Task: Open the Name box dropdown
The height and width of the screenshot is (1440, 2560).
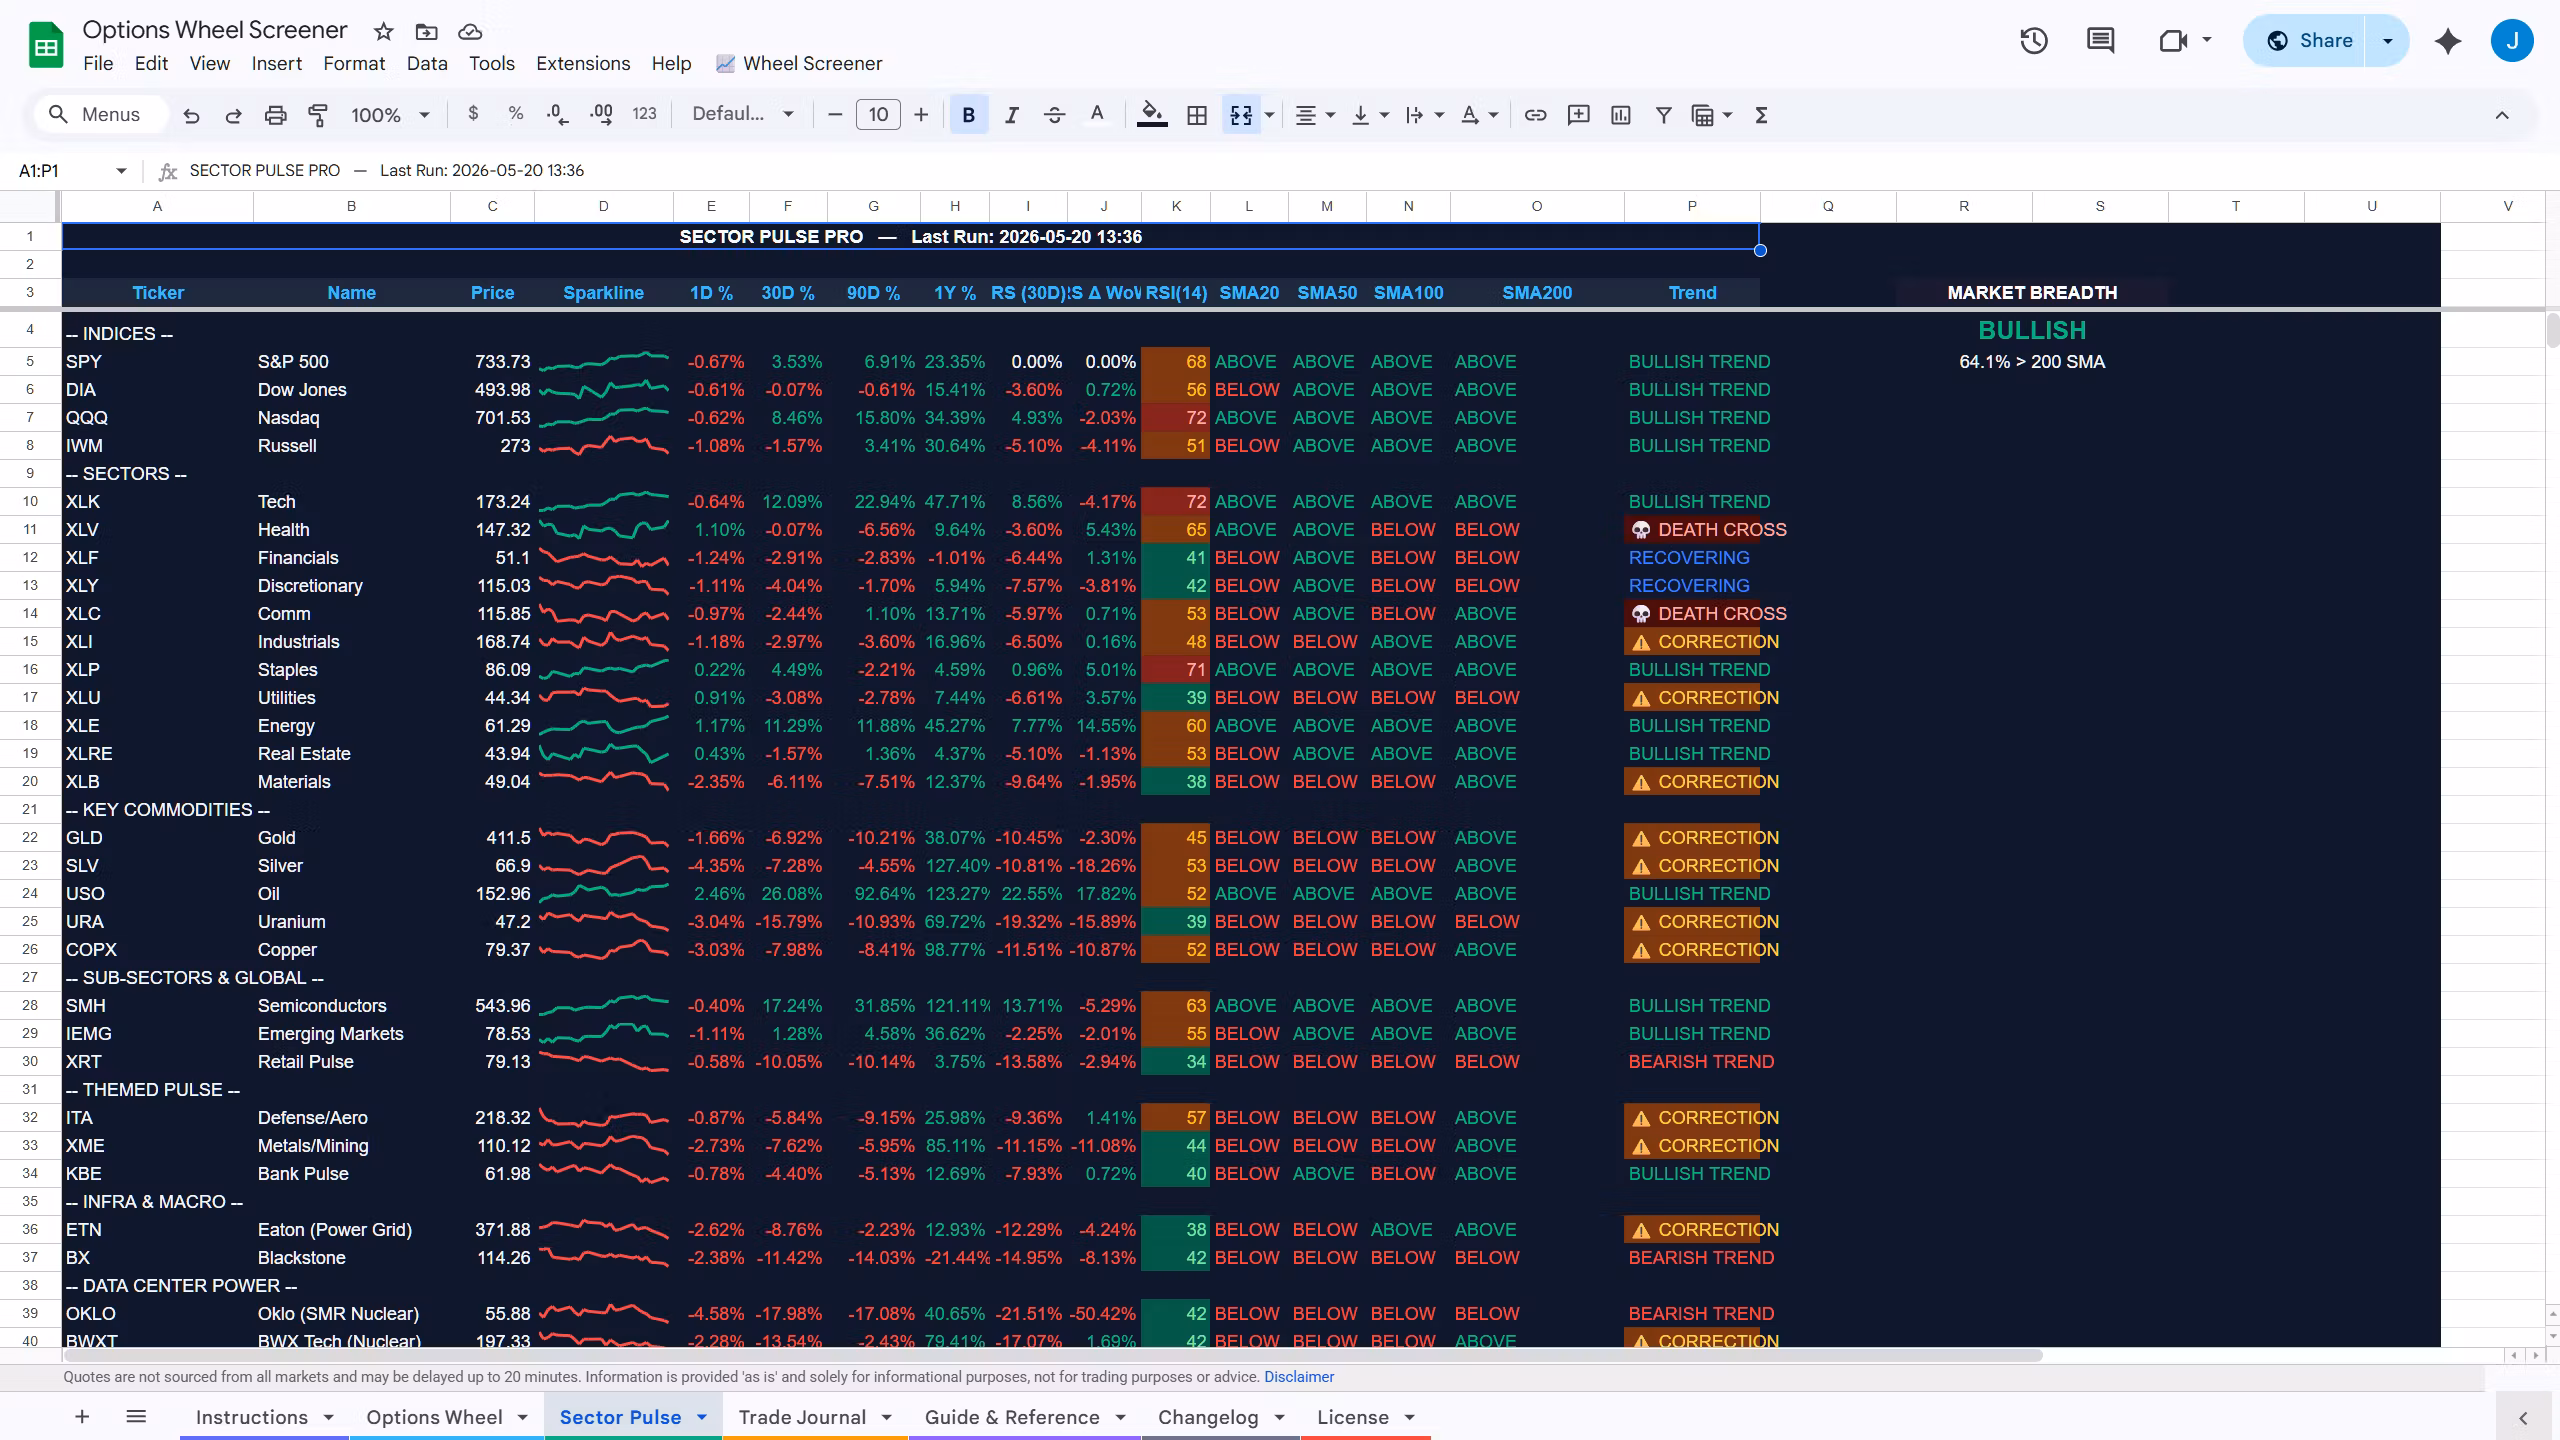Action: 121,171
